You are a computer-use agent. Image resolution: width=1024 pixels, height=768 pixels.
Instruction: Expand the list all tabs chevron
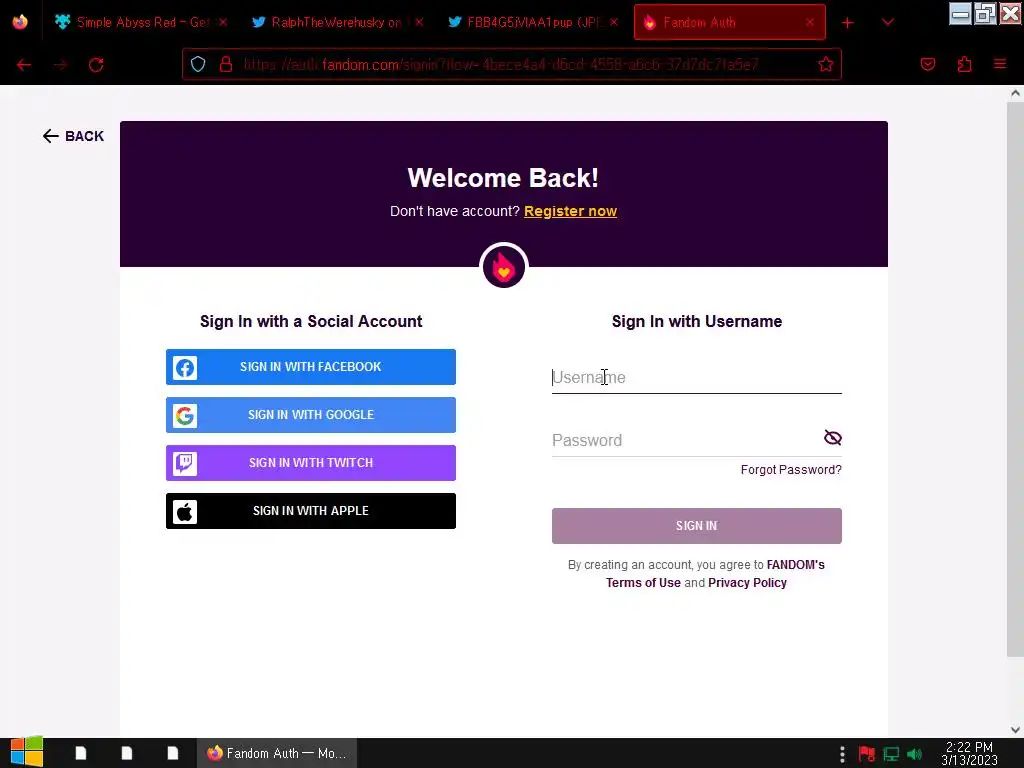pyautogui.click(x=888, y=22)
